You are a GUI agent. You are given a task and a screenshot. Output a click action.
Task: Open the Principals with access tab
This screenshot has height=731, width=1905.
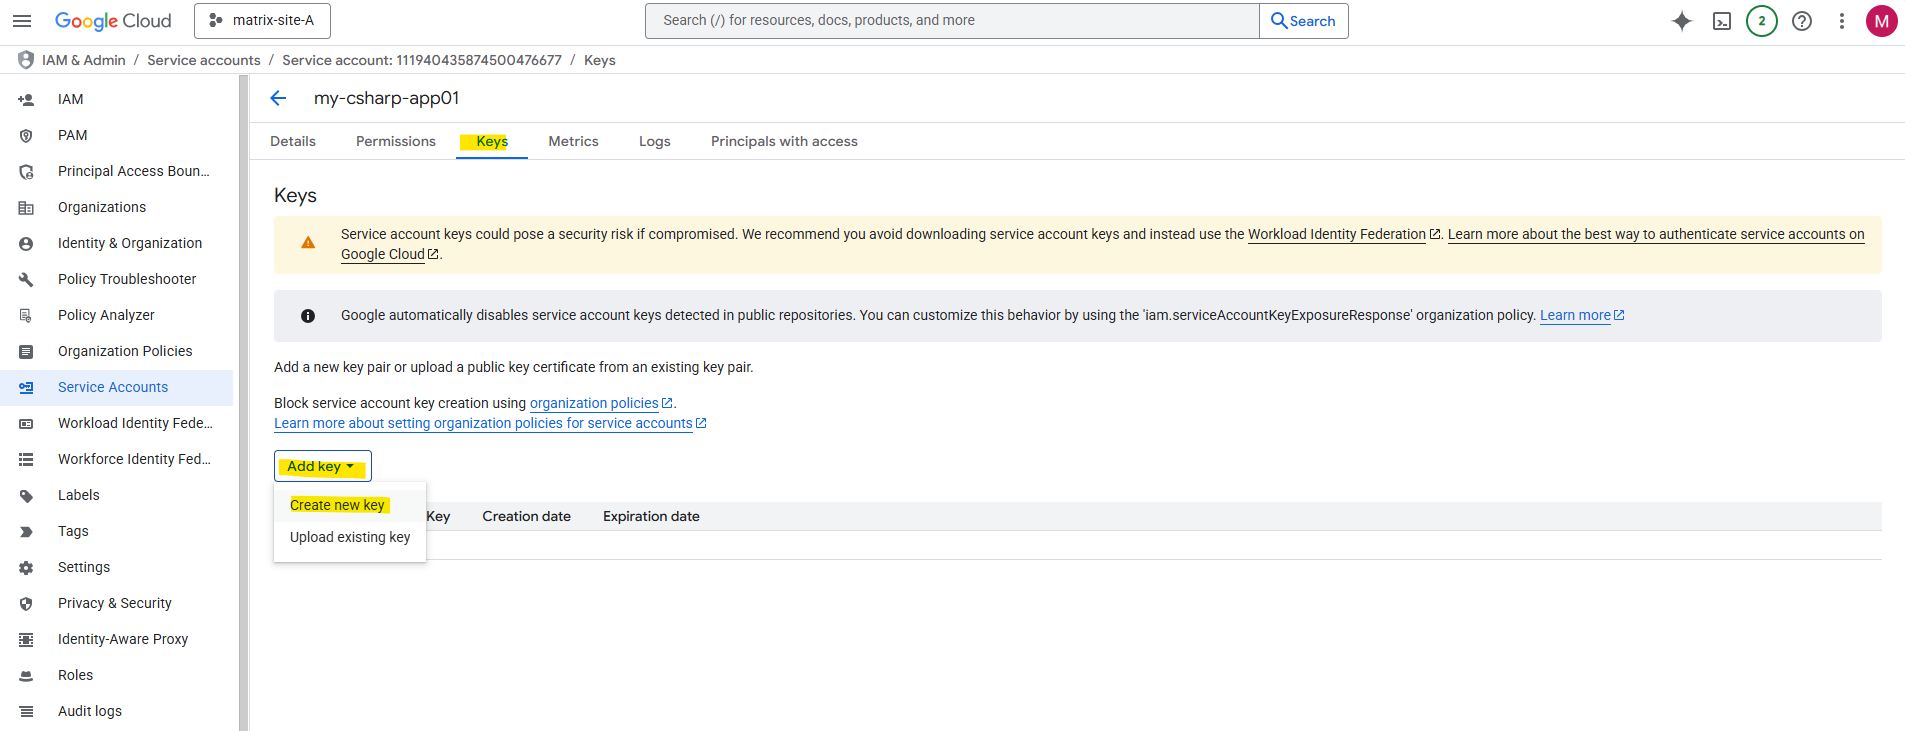(x=784, y=142)
